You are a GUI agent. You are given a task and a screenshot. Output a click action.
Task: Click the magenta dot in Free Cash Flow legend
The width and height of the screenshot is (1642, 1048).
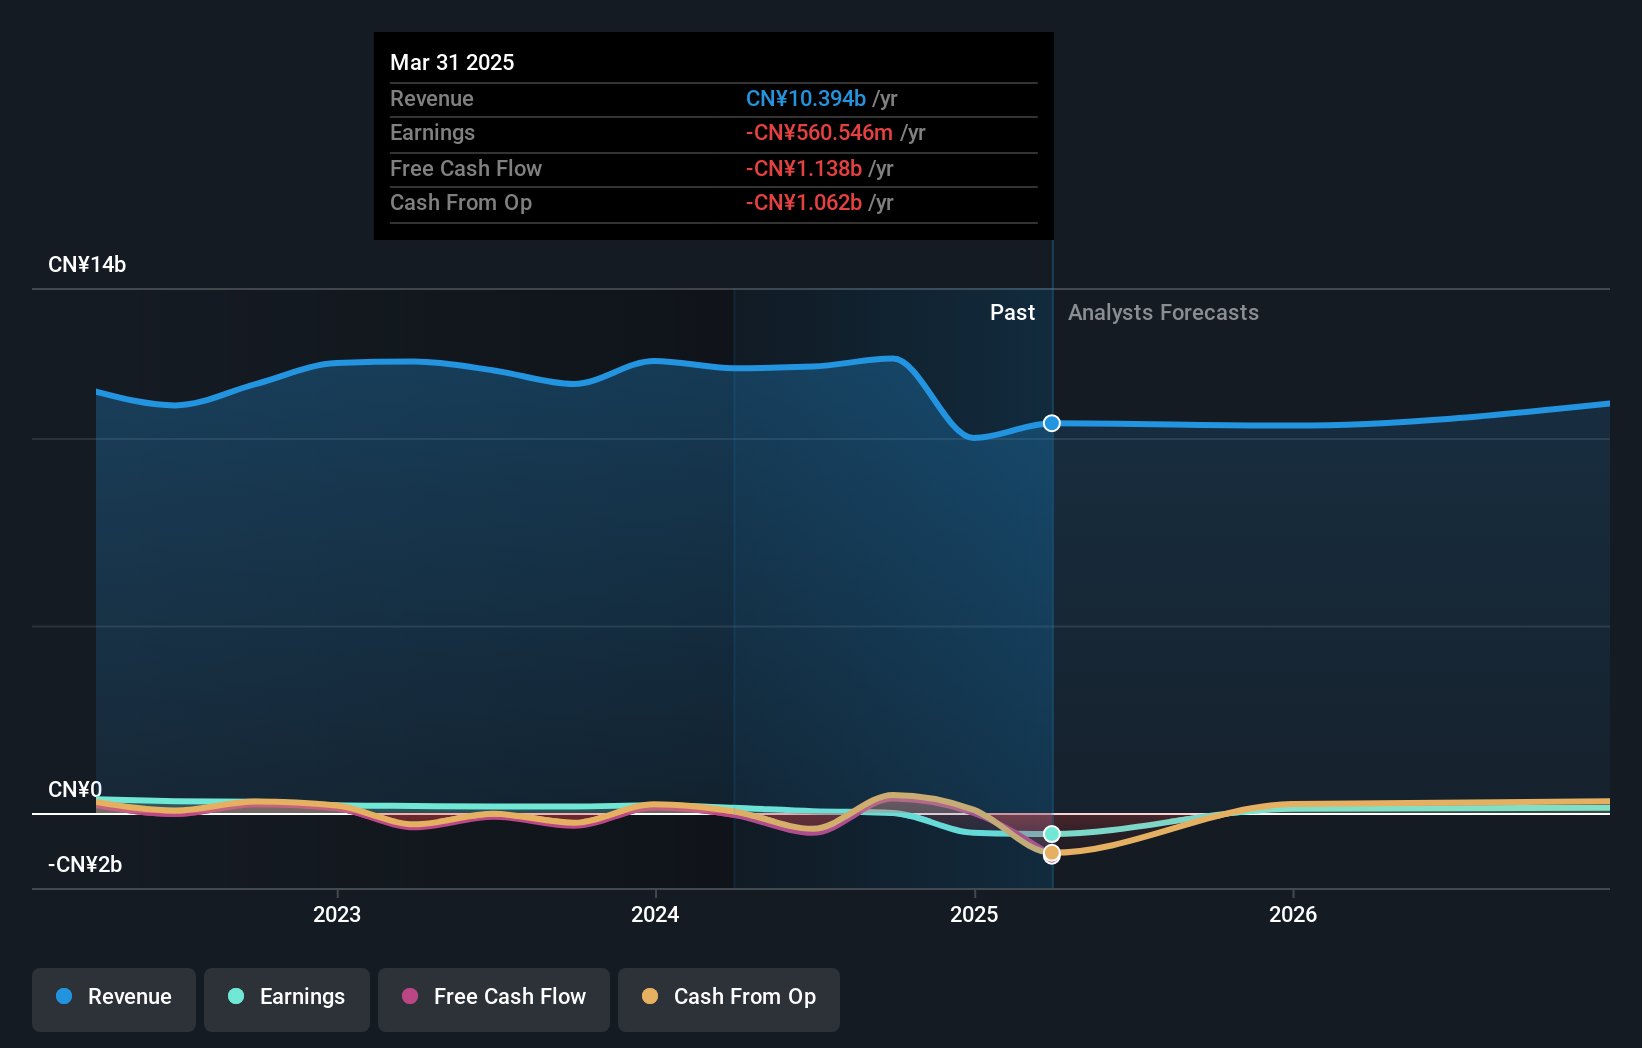point(410,996)
